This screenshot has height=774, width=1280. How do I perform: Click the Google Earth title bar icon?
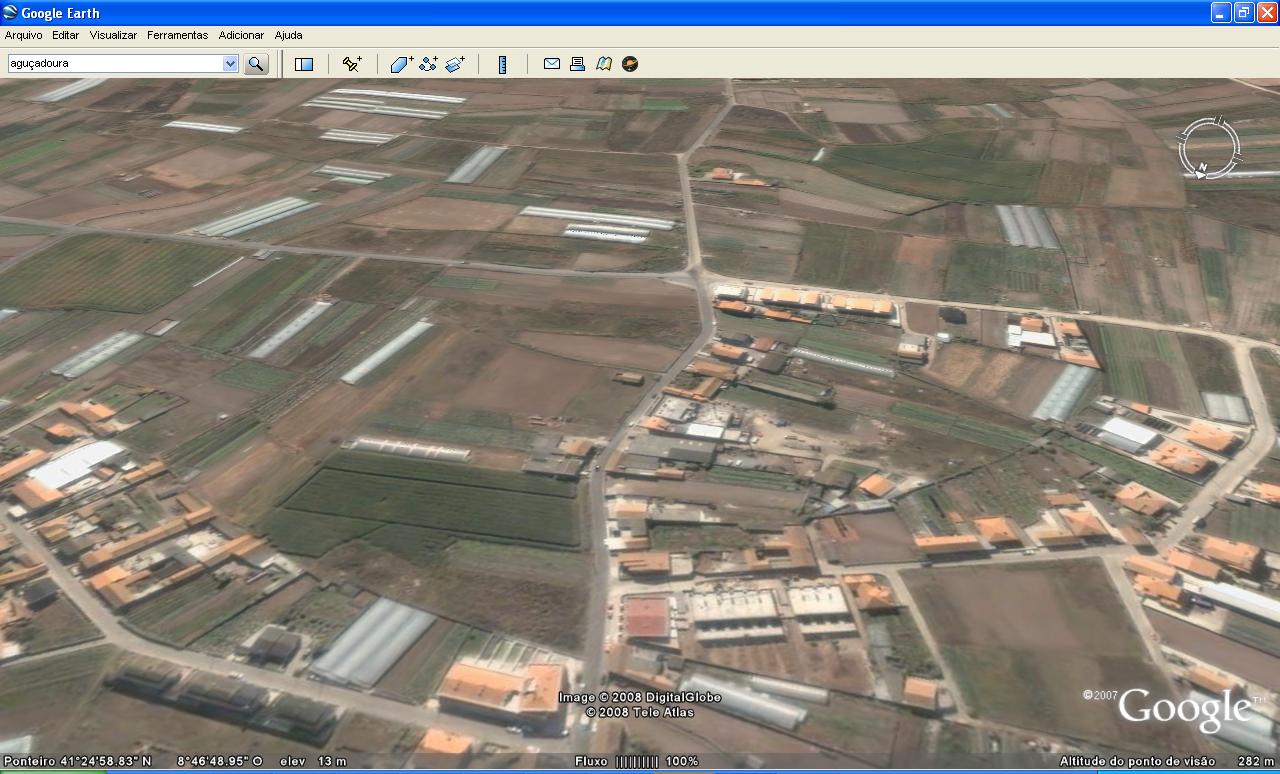[10, 13]
